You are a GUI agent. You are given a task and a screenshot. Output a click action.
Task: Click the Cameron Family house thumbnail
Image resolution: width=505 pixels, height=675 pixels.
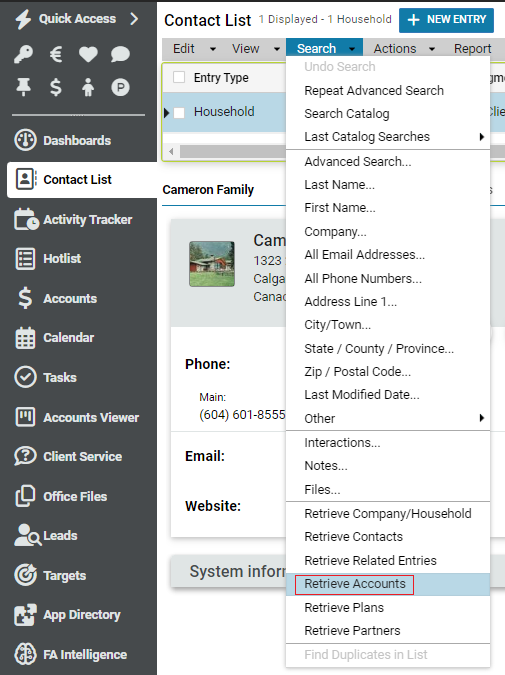coord(212,264)
